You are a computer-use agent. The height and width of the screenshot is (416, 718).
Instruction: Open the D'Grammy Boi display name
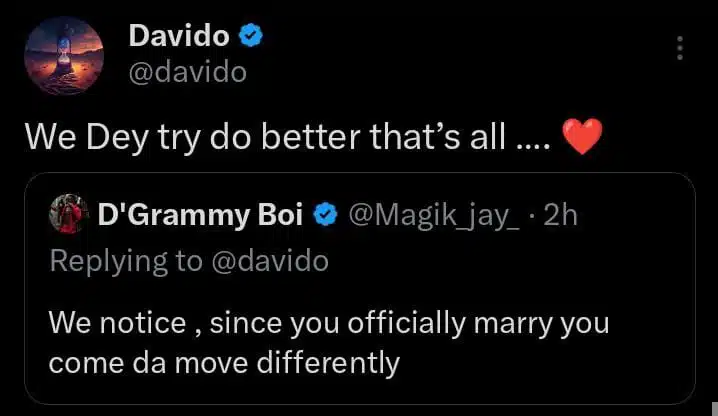(x=202, y=214)
